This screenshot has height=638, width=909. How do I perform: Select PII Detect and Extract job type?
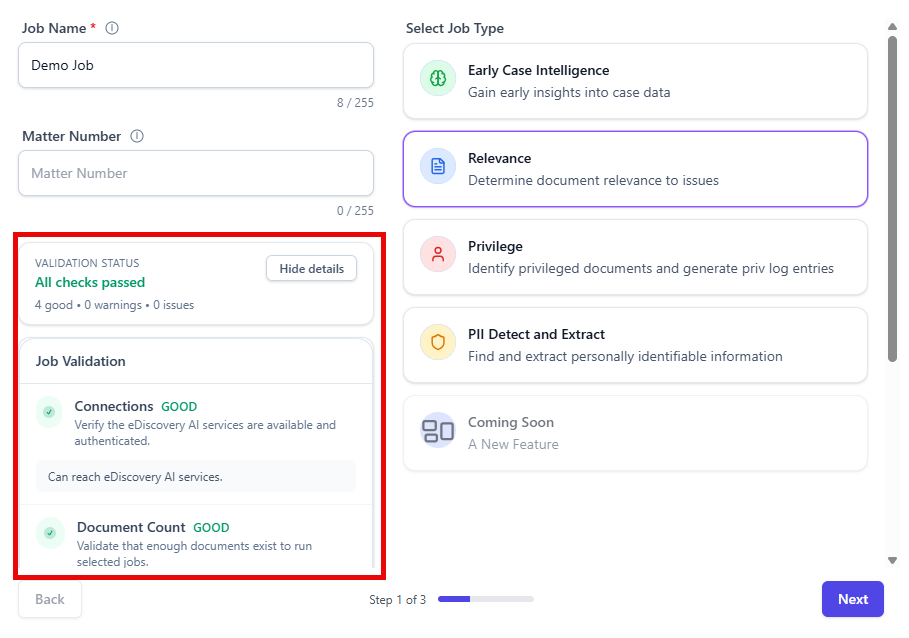tap(634, 342)
